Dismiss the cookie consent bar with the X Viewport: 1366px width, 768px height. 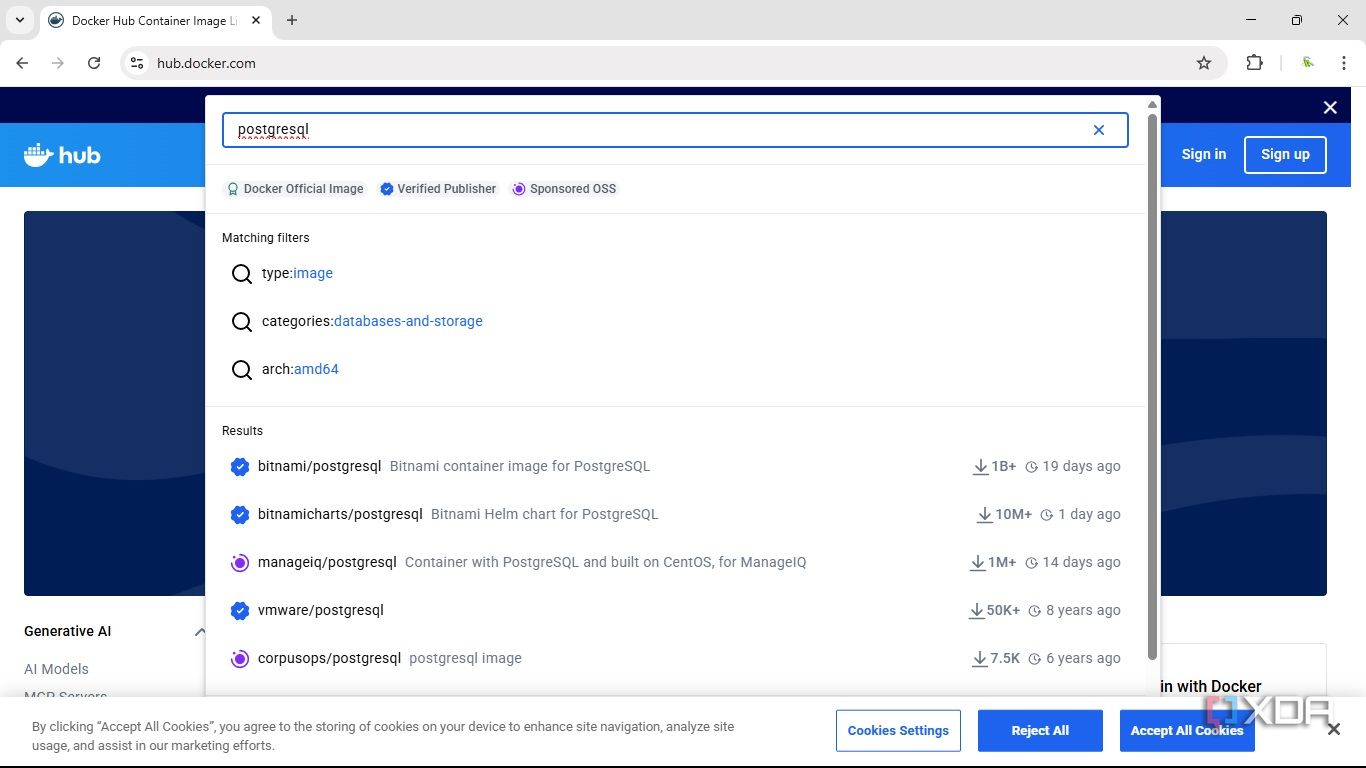[x=1334, y=730]
